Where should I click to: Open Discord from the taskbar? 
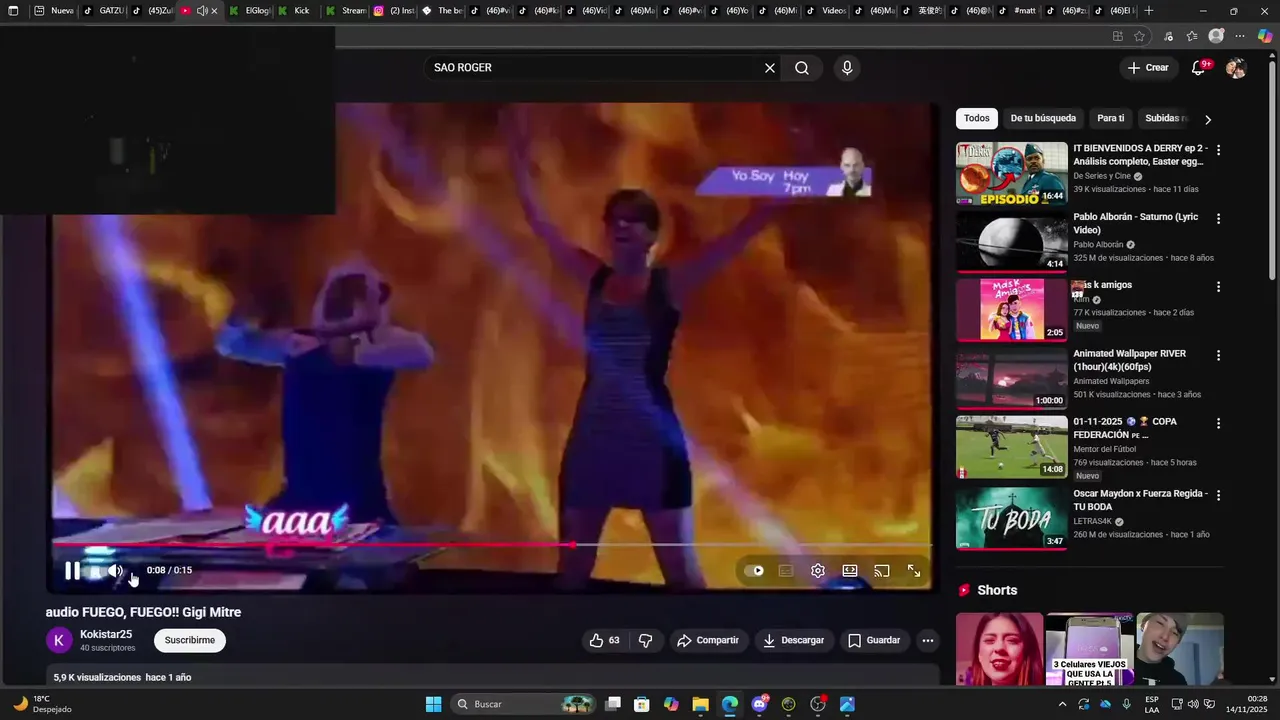tap(759, 704)
